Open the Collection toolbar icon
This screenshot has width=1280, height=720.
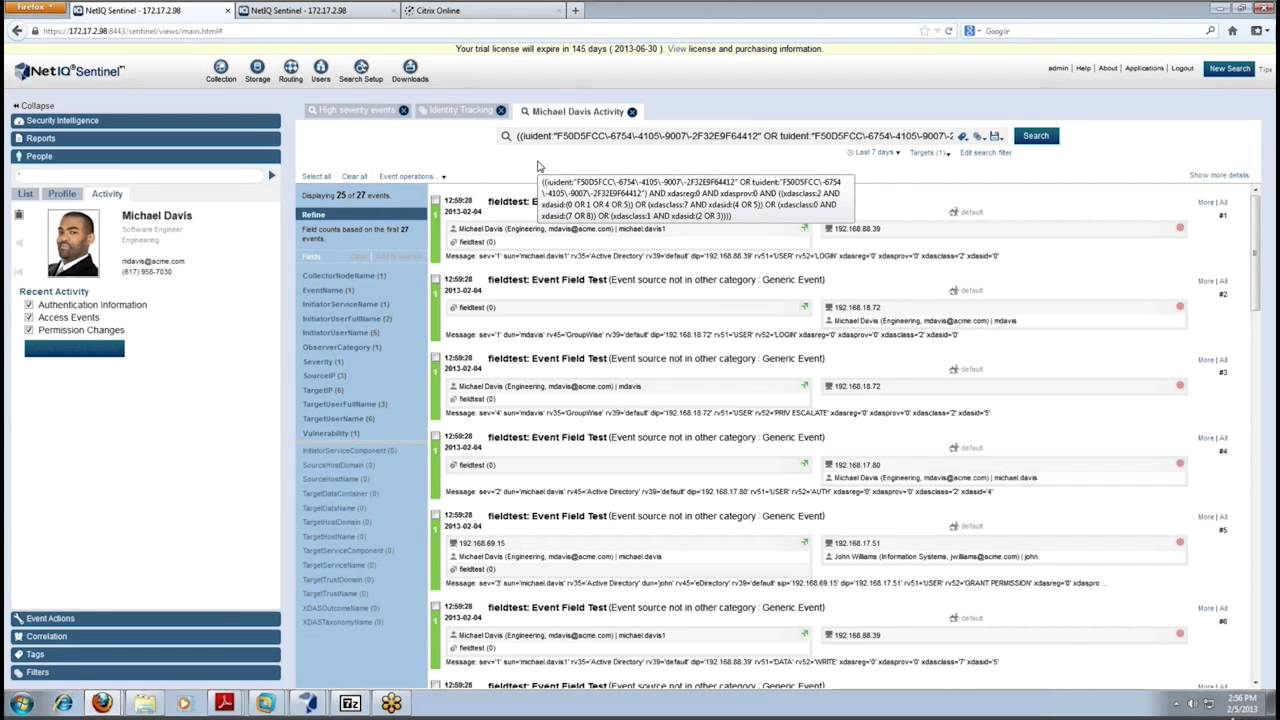point(221,71)
